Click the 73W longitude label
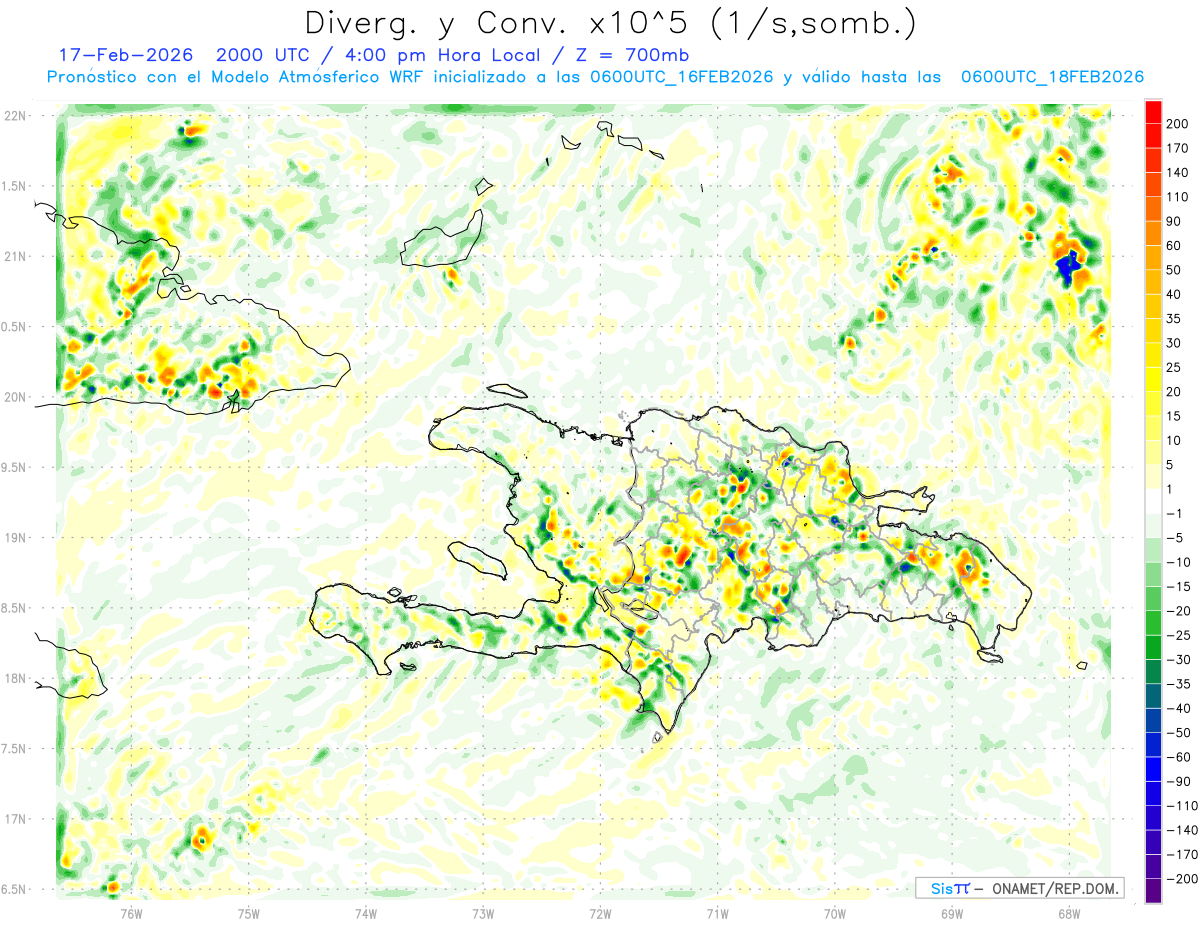The width and height of the screenshot is (1200, 927). (483, 913)
